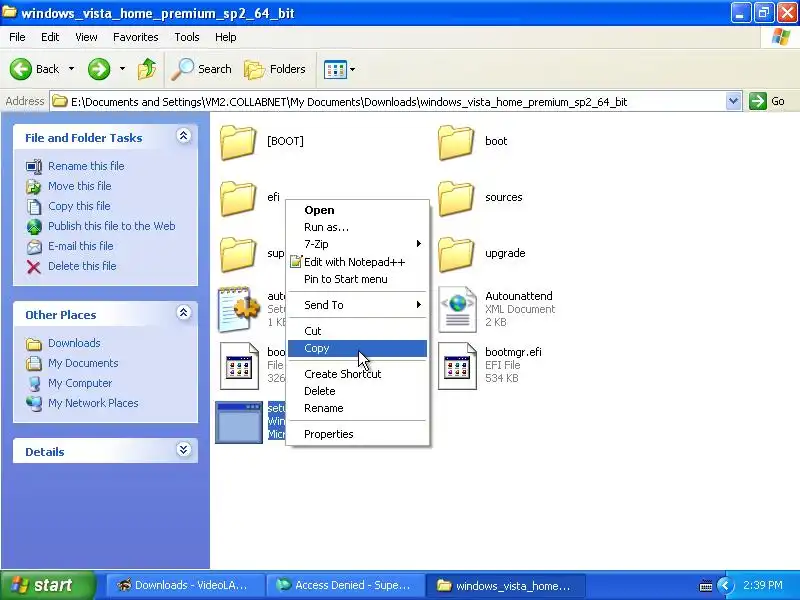
Task: Click Delete this file link
Action: click(x=82, y=266)
